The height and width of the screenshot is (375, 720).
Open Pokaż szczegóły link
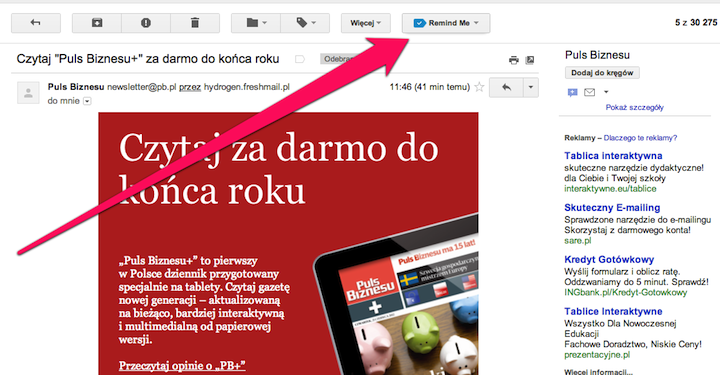[635, 107]
